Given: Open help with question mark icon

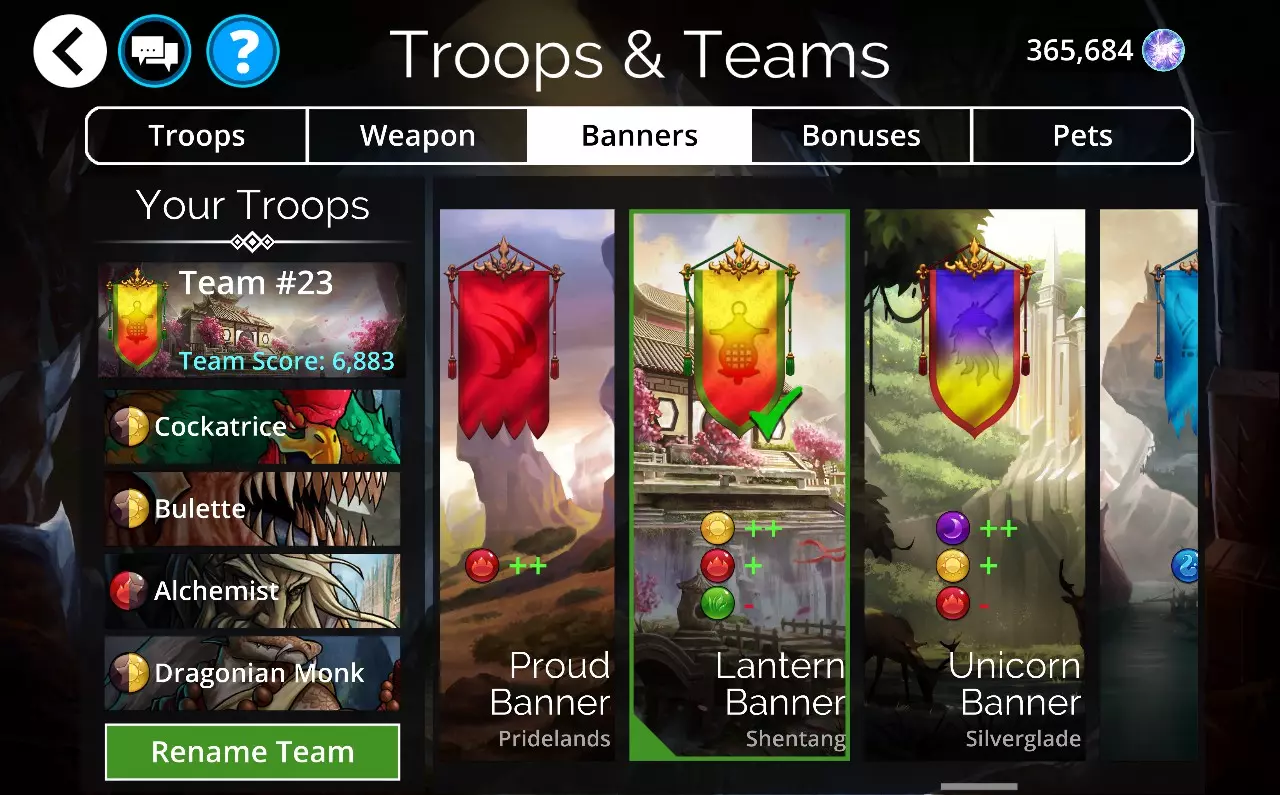Looking at the screenshot, I should (243, 50).
